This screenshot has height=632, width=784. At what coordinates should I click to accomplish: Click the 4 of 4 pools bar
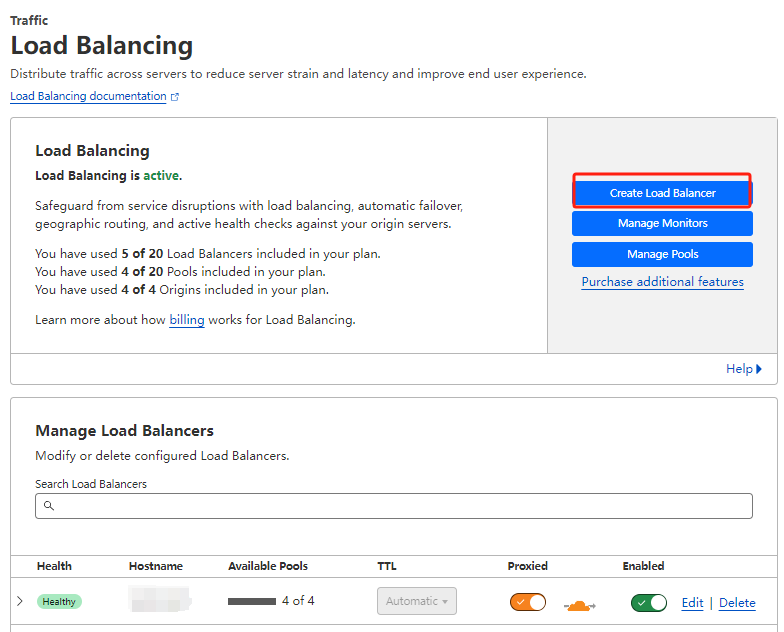click(x=252, y=601)
